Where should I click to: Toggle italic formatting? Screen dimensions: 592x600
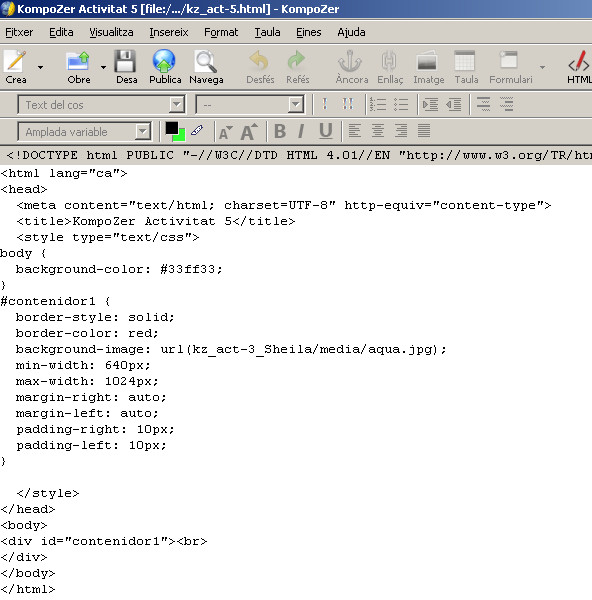tap(302, 131)
